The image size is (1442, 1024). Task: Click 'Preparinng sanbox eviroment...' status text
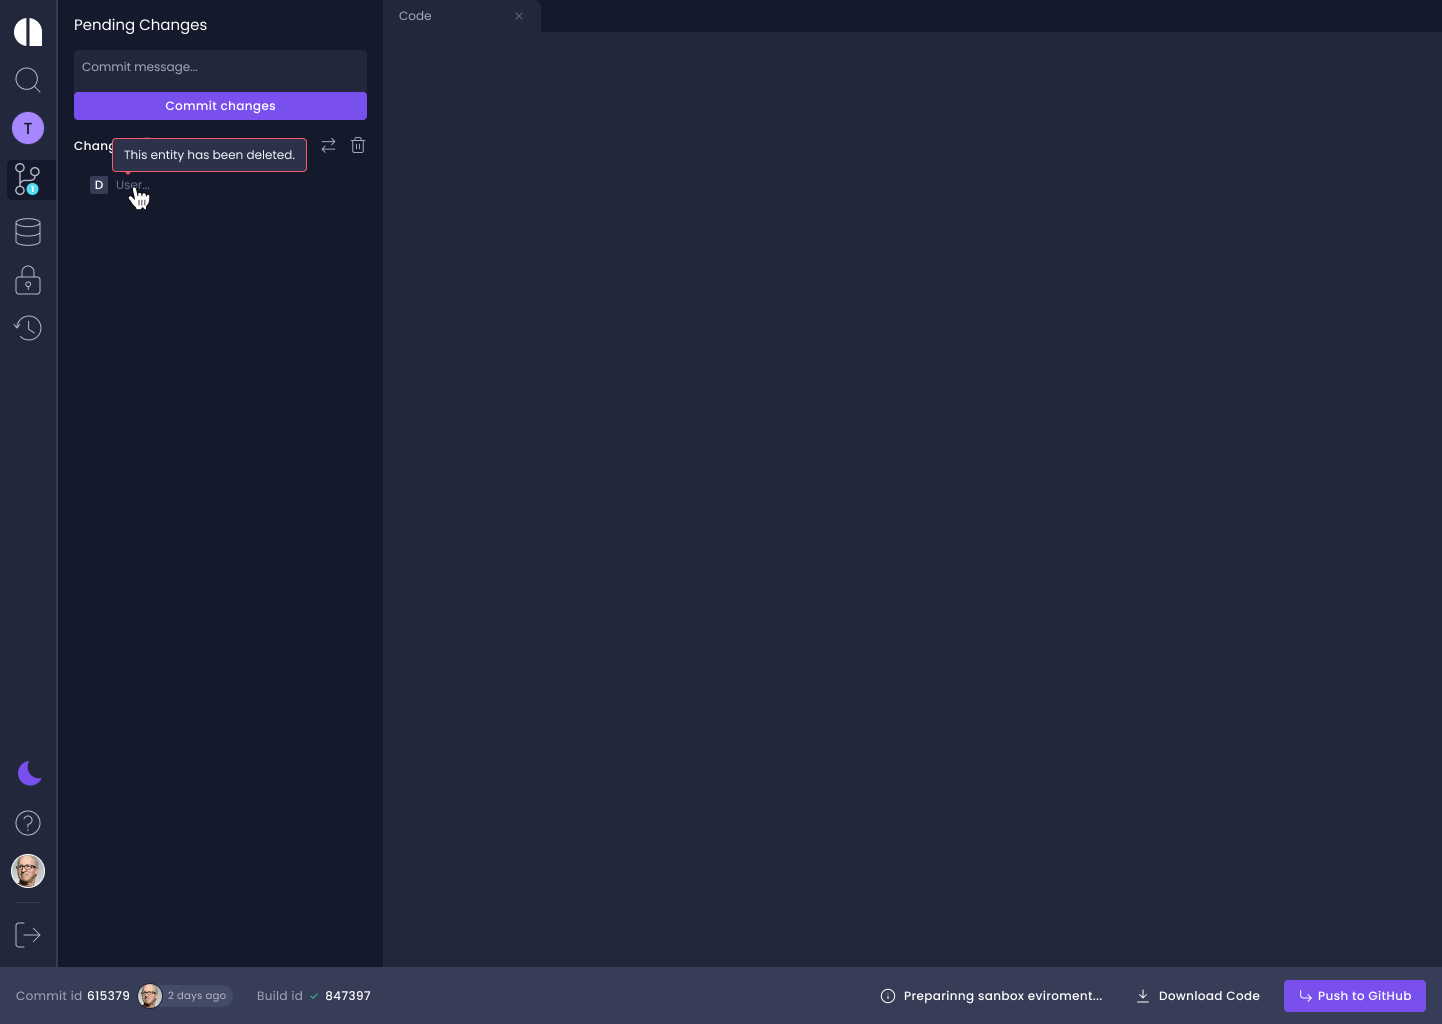1003,996
